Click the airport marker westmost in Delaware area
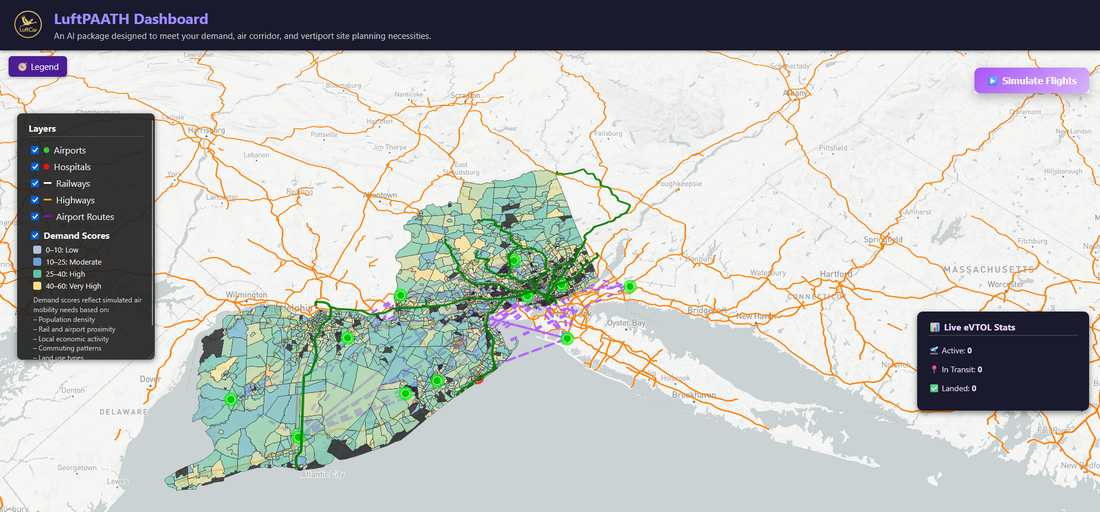1100x512 pixels. pos(231,399)
